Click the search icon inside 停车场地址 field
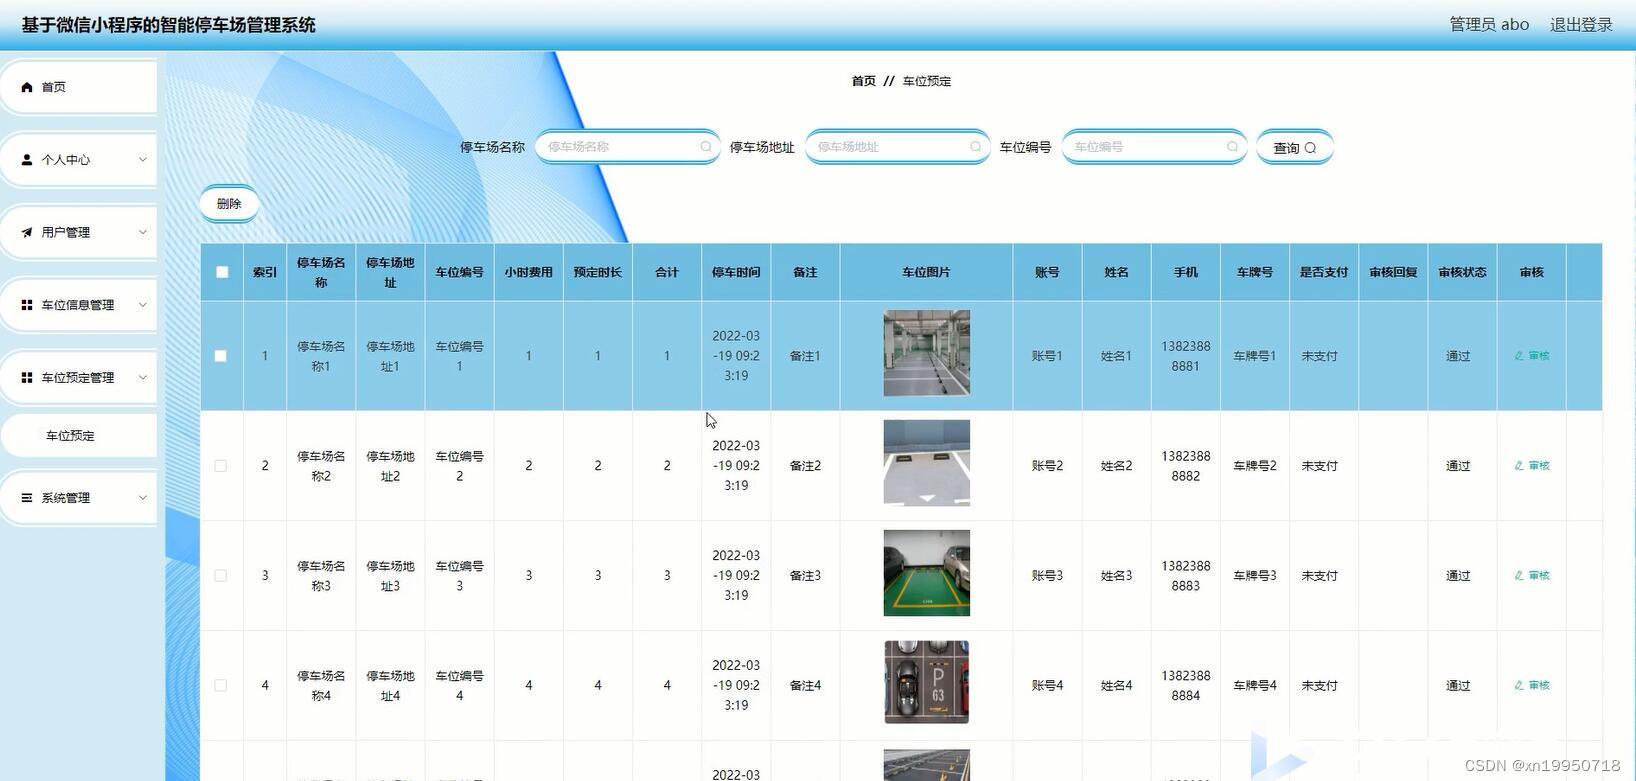1636x781 pixels. [x=976, y=147]
